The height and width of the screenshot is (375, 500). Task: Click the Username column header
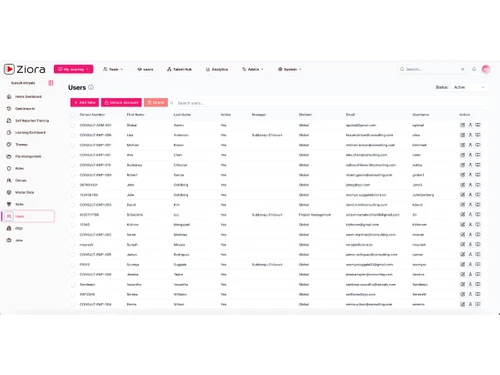pyautogui.click(x=421, y=115)
